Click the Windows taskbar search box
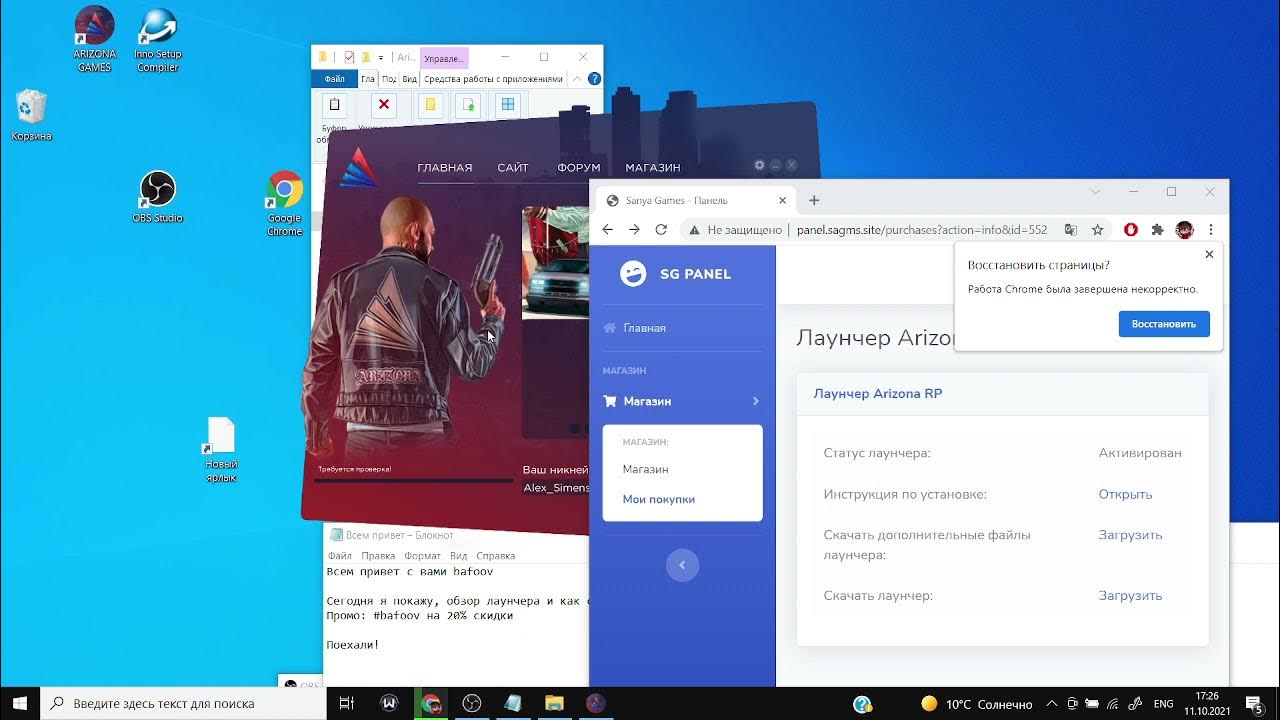 click(182, 703)
